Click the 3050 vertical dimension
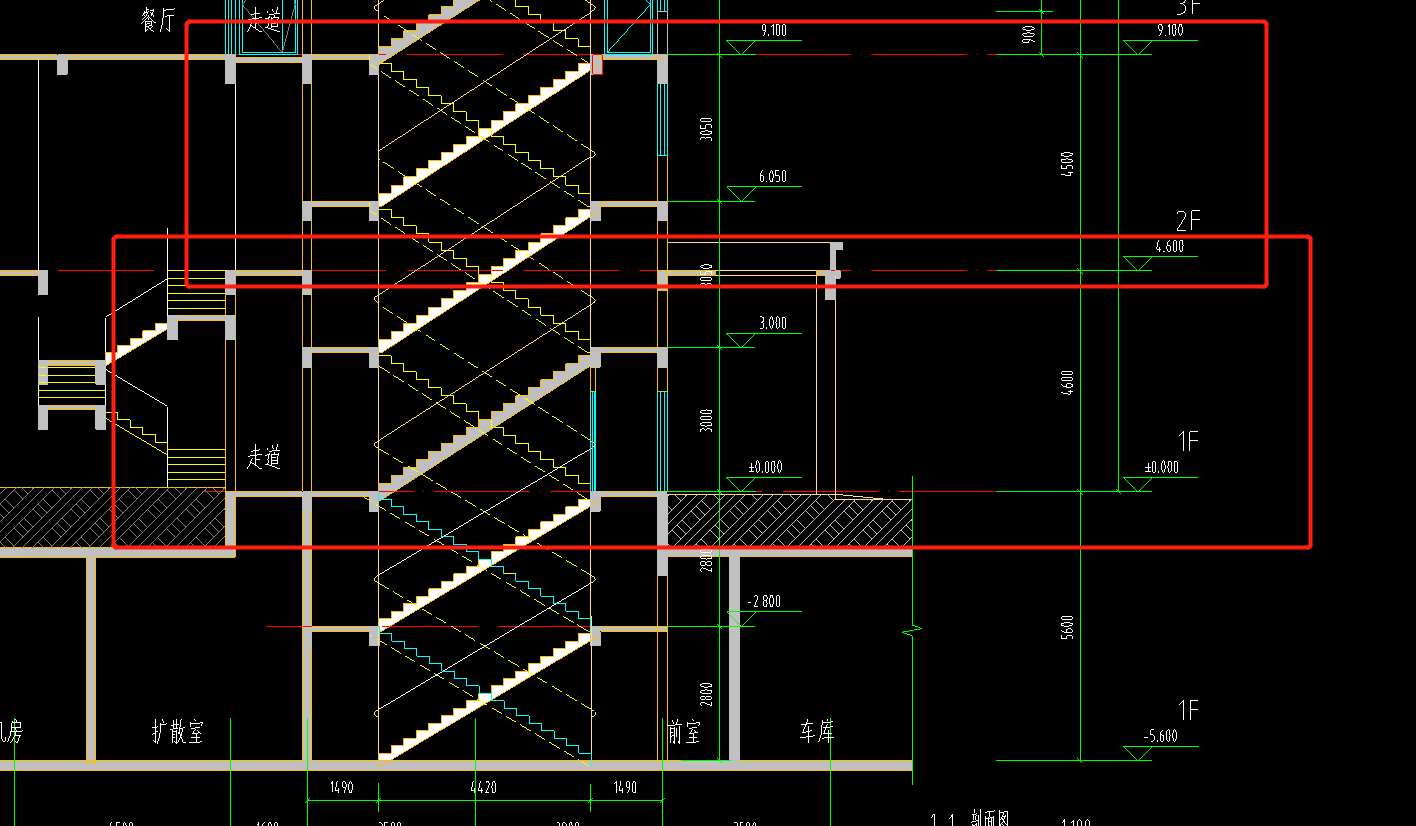Image resolution: width=1416 pixels, height=826 pixels. [707, 128]
